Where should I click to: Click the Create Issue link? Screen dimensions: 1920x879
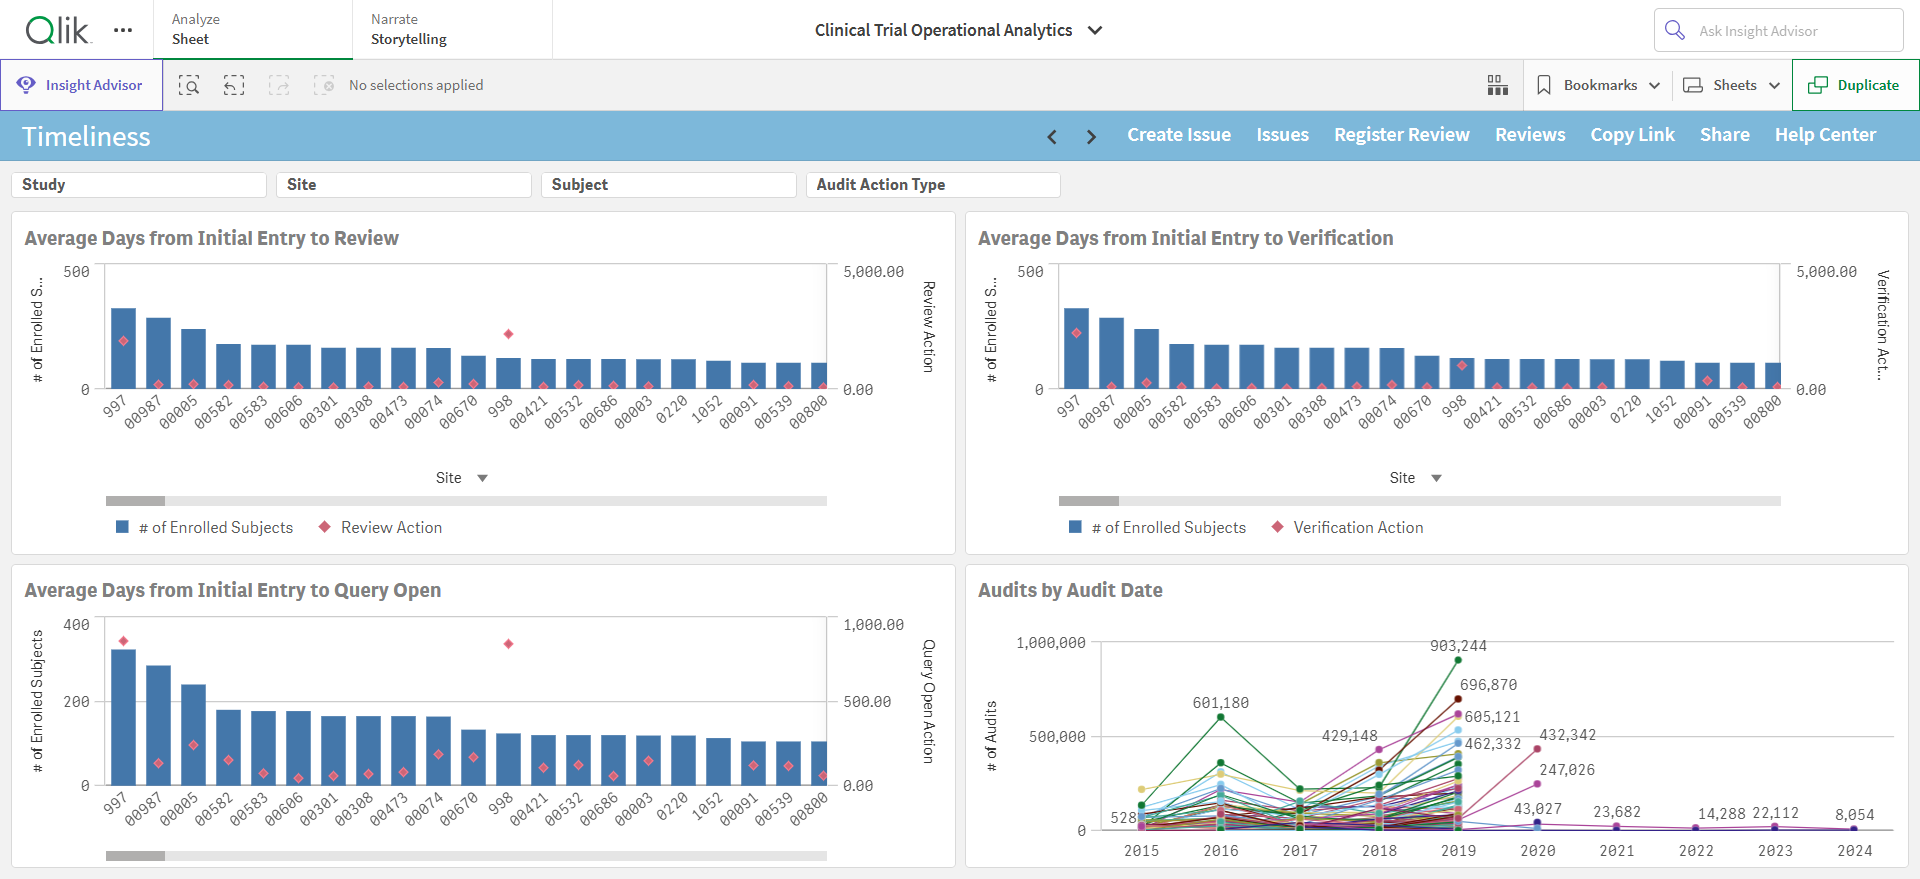pyautogui.click(x=1179, y=135)
